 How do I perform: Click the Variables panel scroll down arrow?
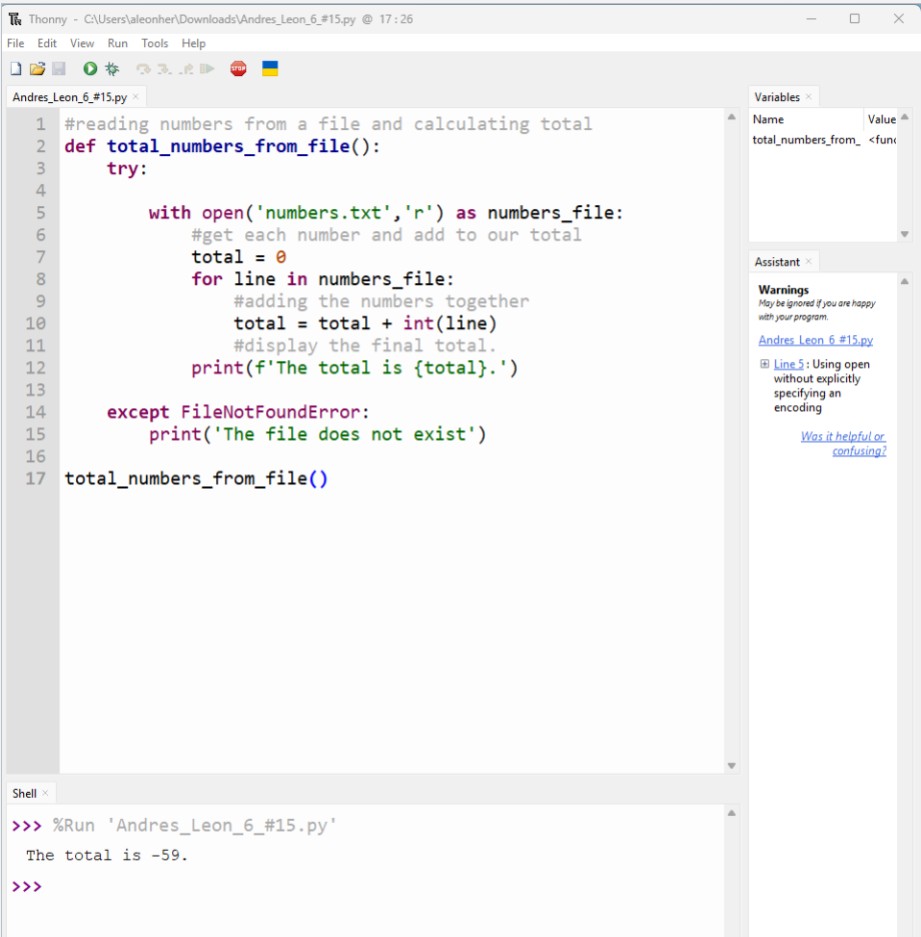click(x=905, y=234)
